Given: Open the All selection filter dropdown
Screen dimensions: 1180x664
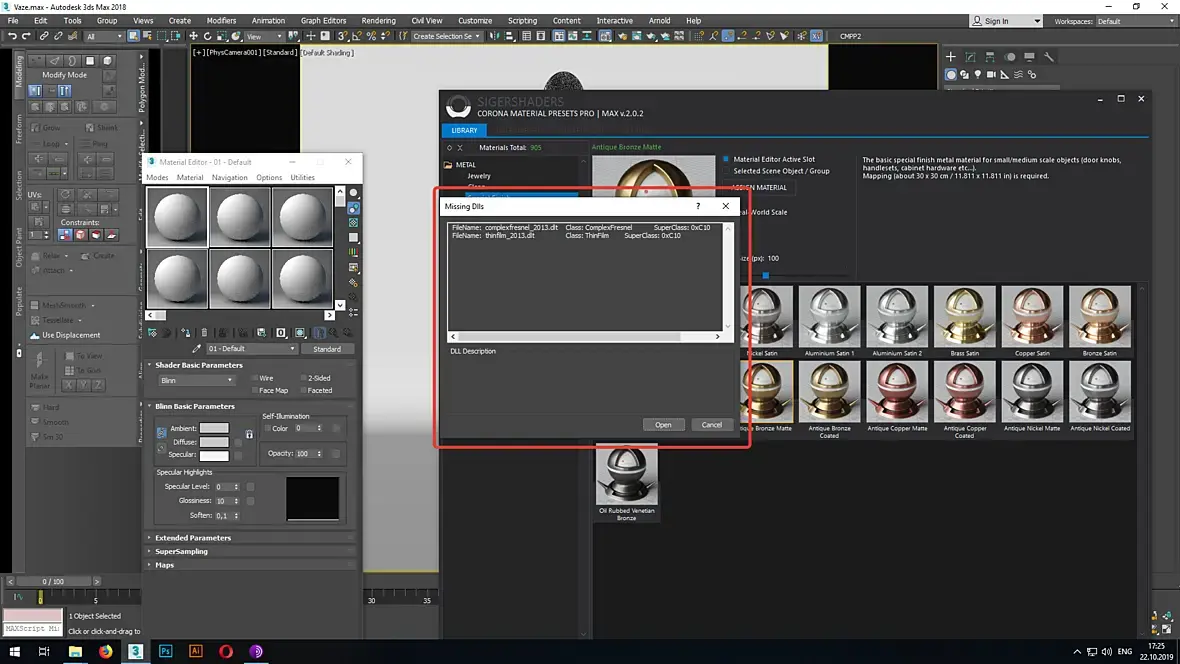Looking at the screenshot, I should pos(104,36).
